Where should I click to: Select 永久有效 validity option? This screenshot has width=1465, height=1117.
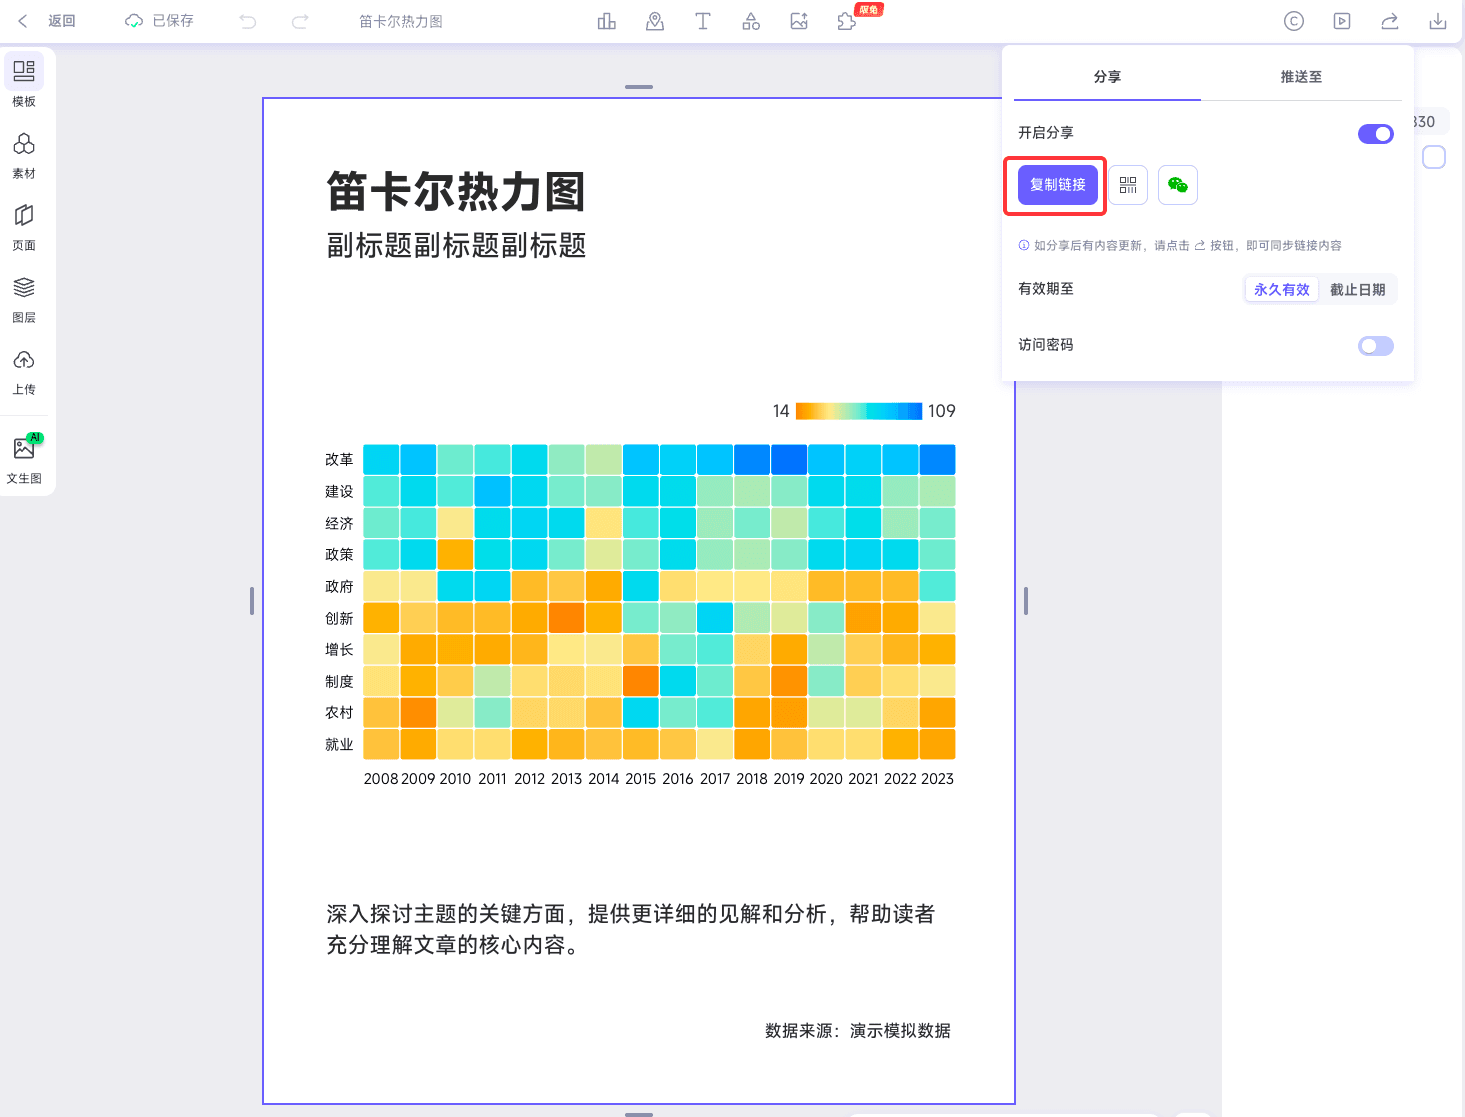(x=1282, y=289)
